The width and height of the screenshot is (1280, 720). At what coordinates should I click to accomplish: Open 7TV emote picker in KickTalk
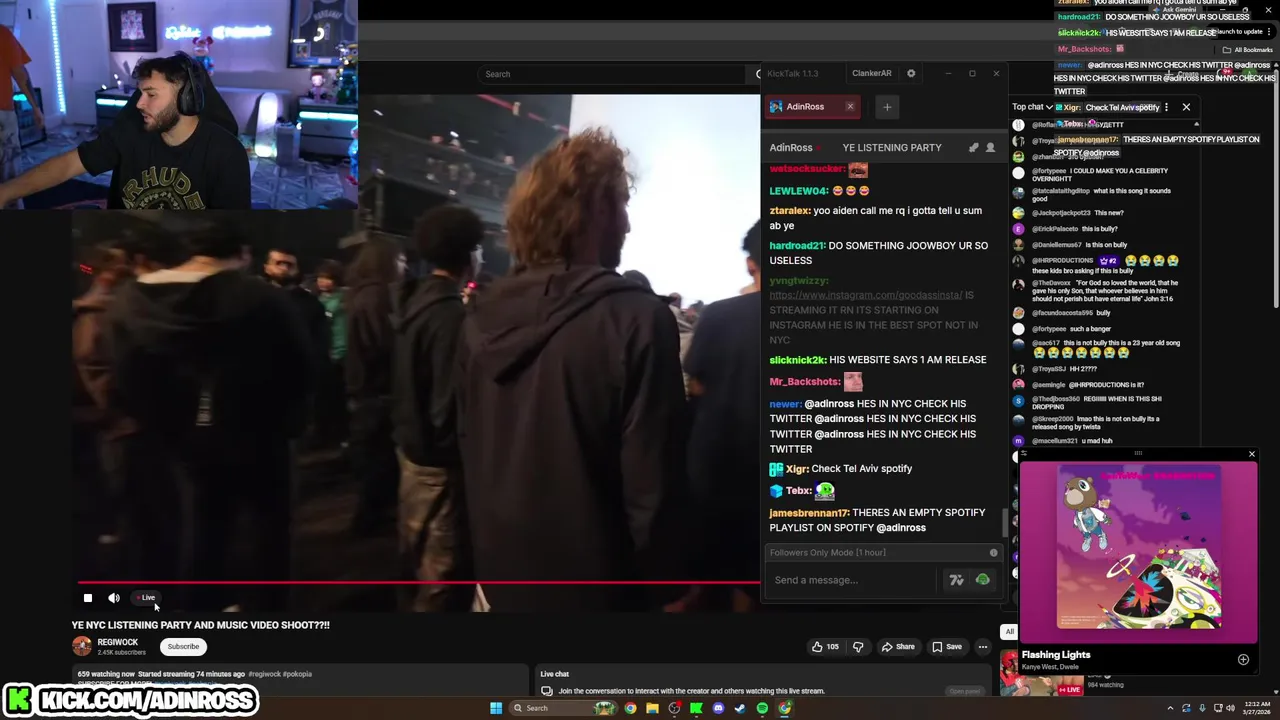(956, 580)
